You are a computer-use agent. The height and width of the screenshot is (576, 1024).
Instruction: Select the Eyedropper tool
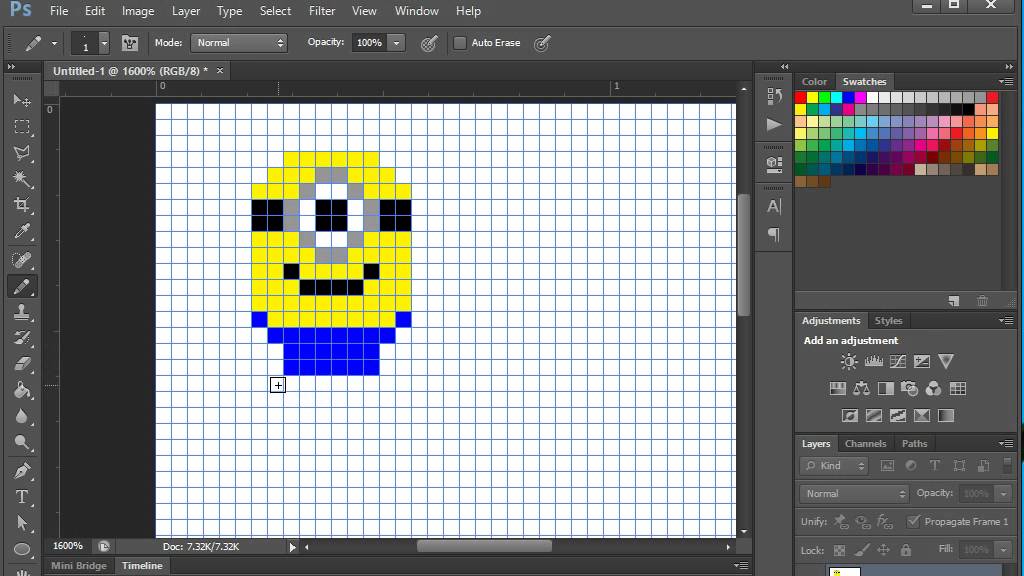tap(22, 231)
